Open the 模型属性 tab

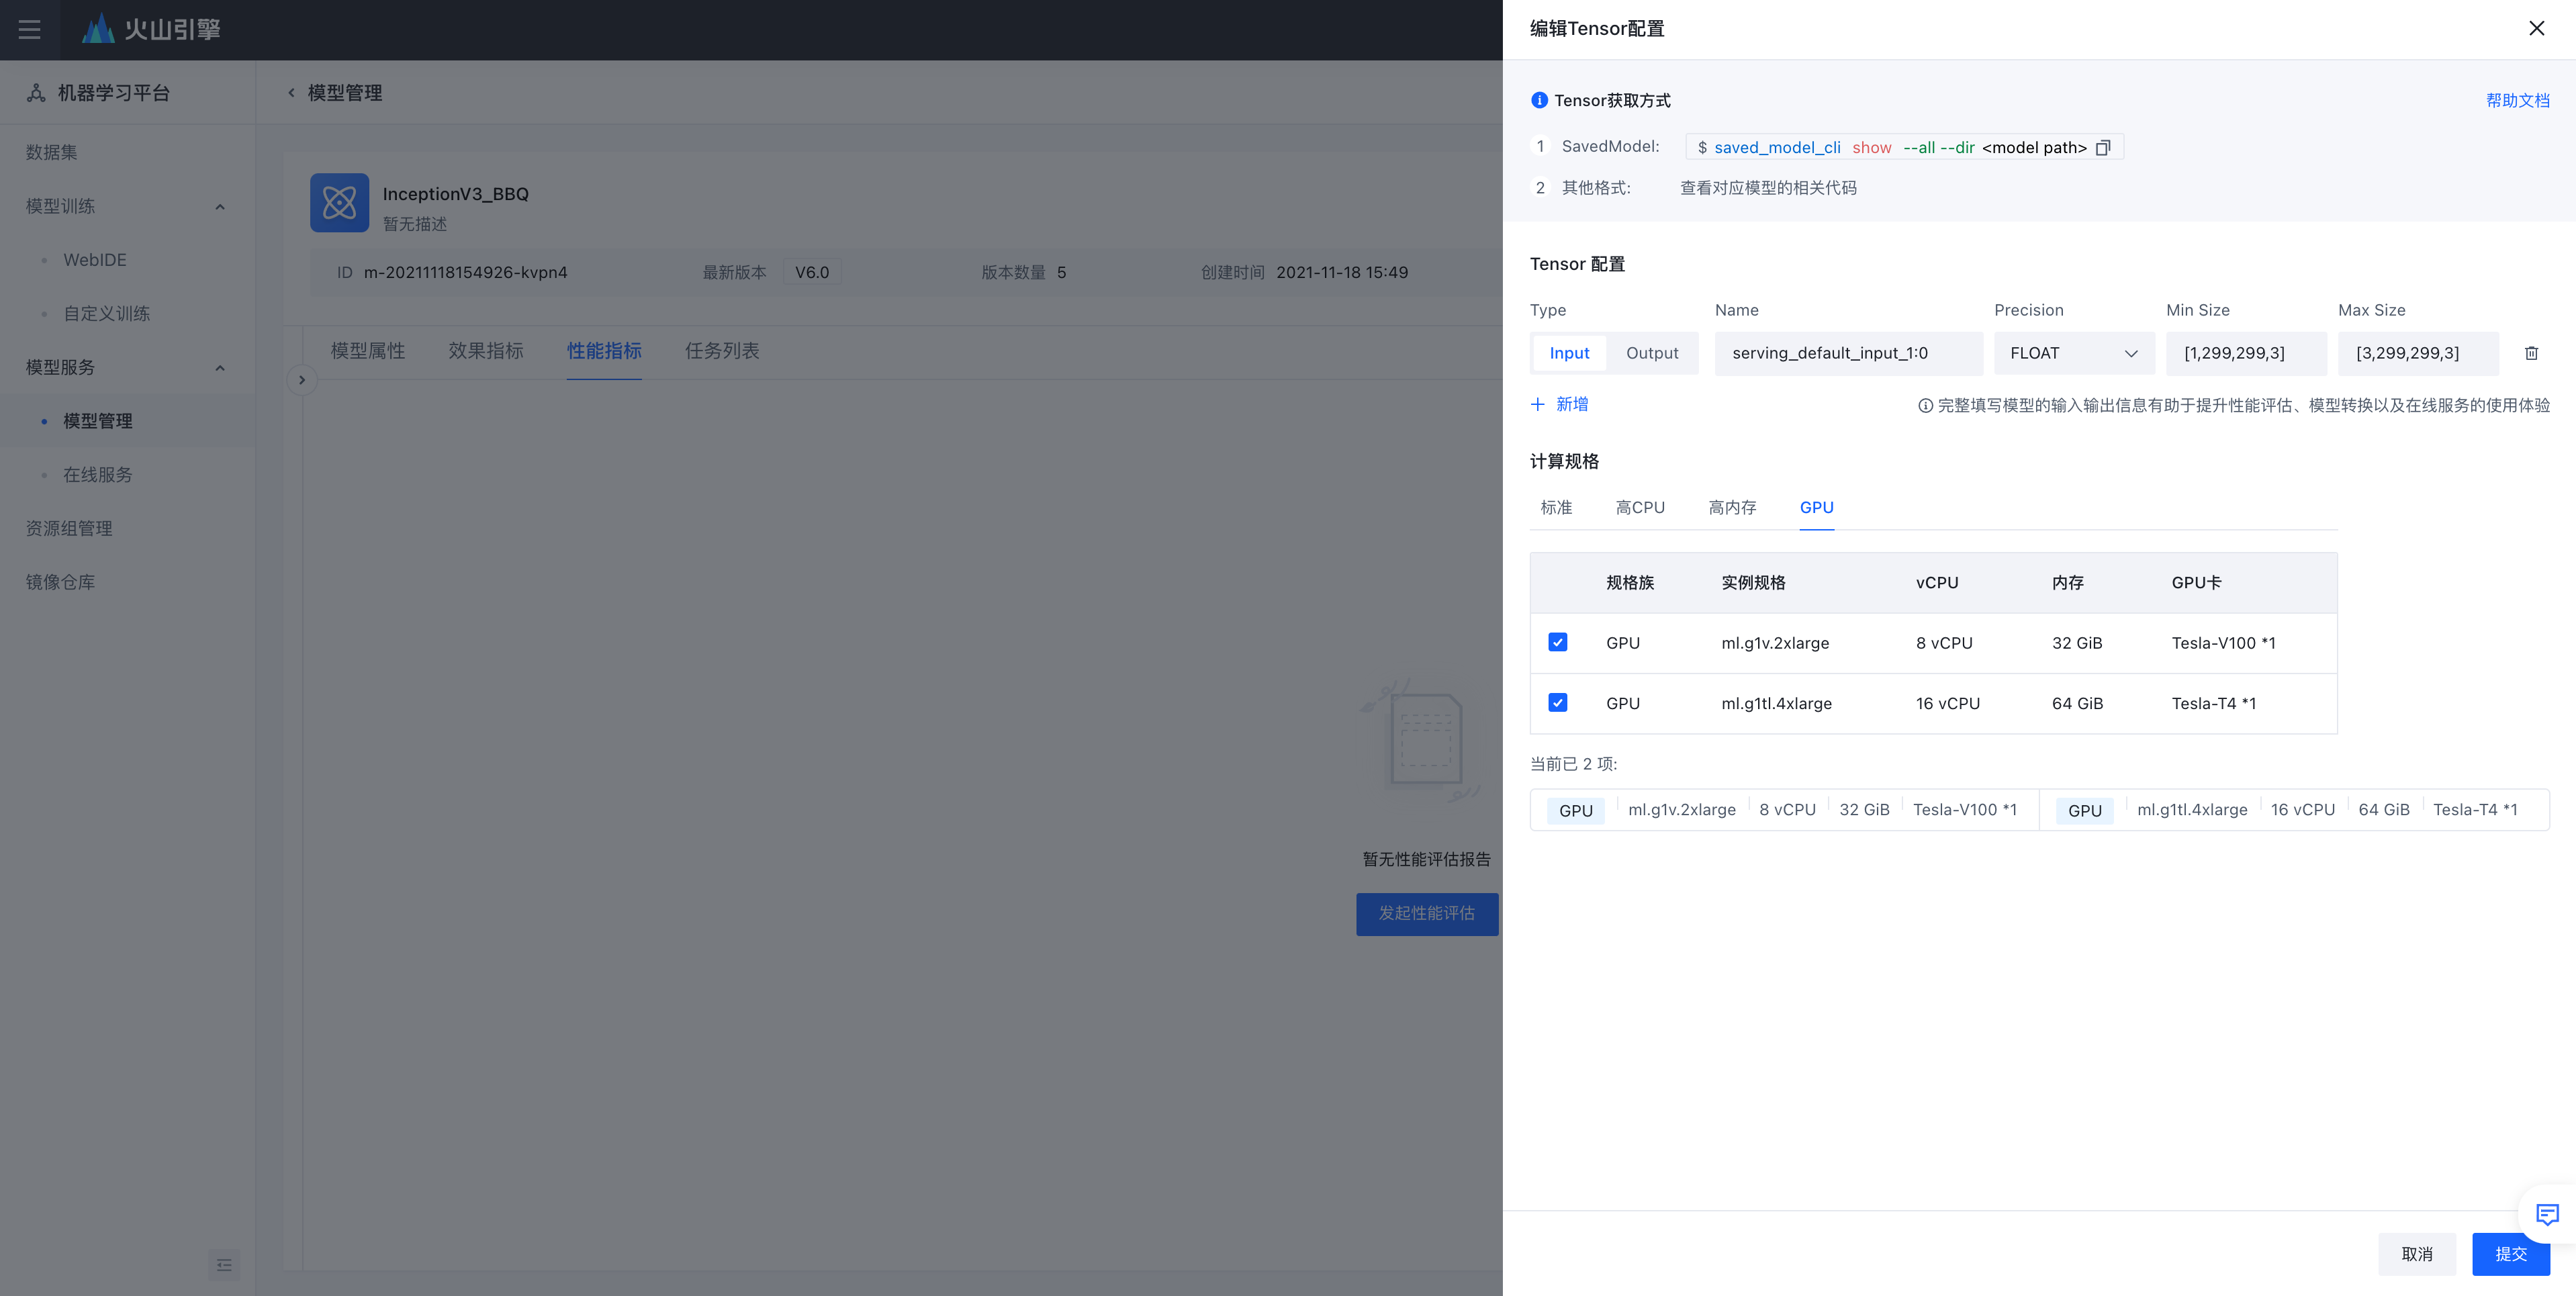368,351
